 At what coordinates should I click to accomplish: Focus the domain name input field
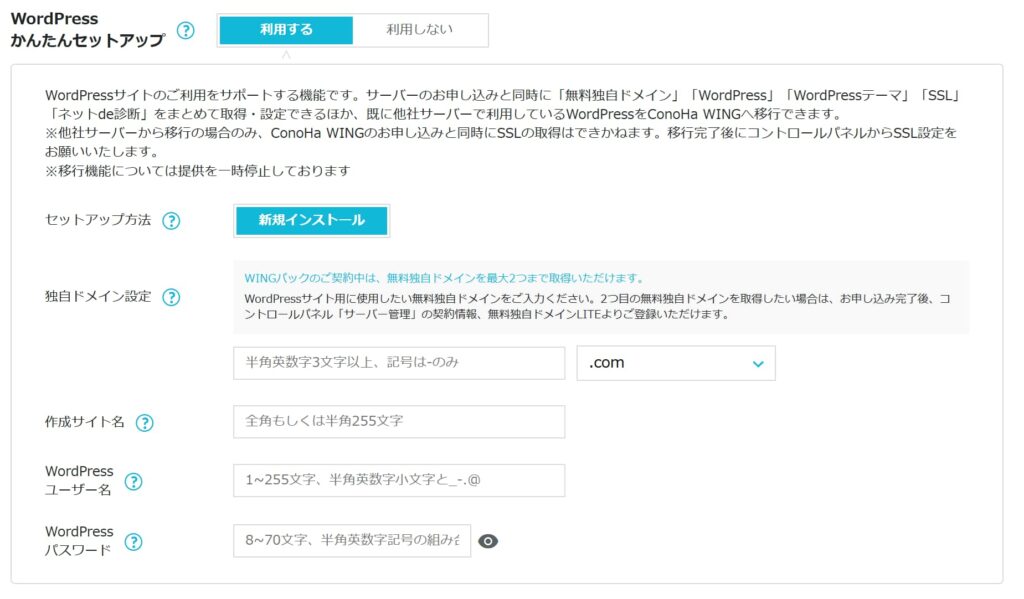click(399, 363)
